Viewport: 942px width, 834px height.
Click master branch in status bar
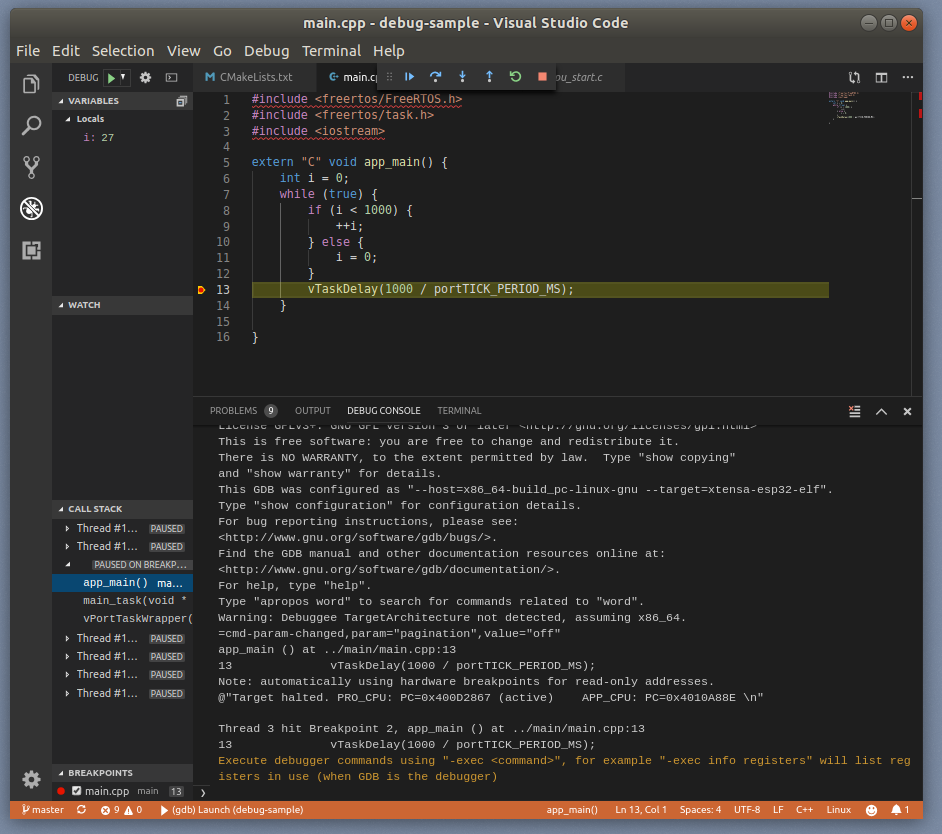(42, 810)
